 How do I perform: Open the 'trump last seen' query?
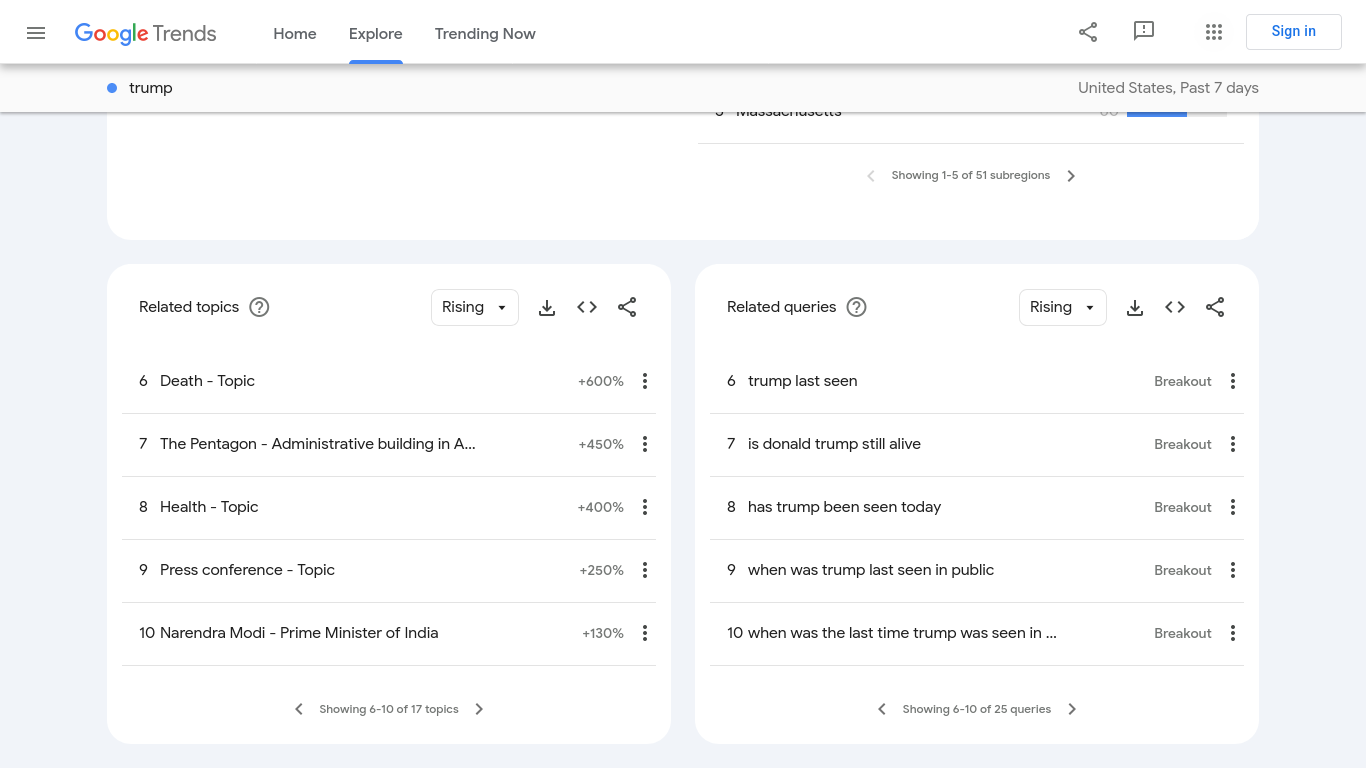tap(802, 381)
